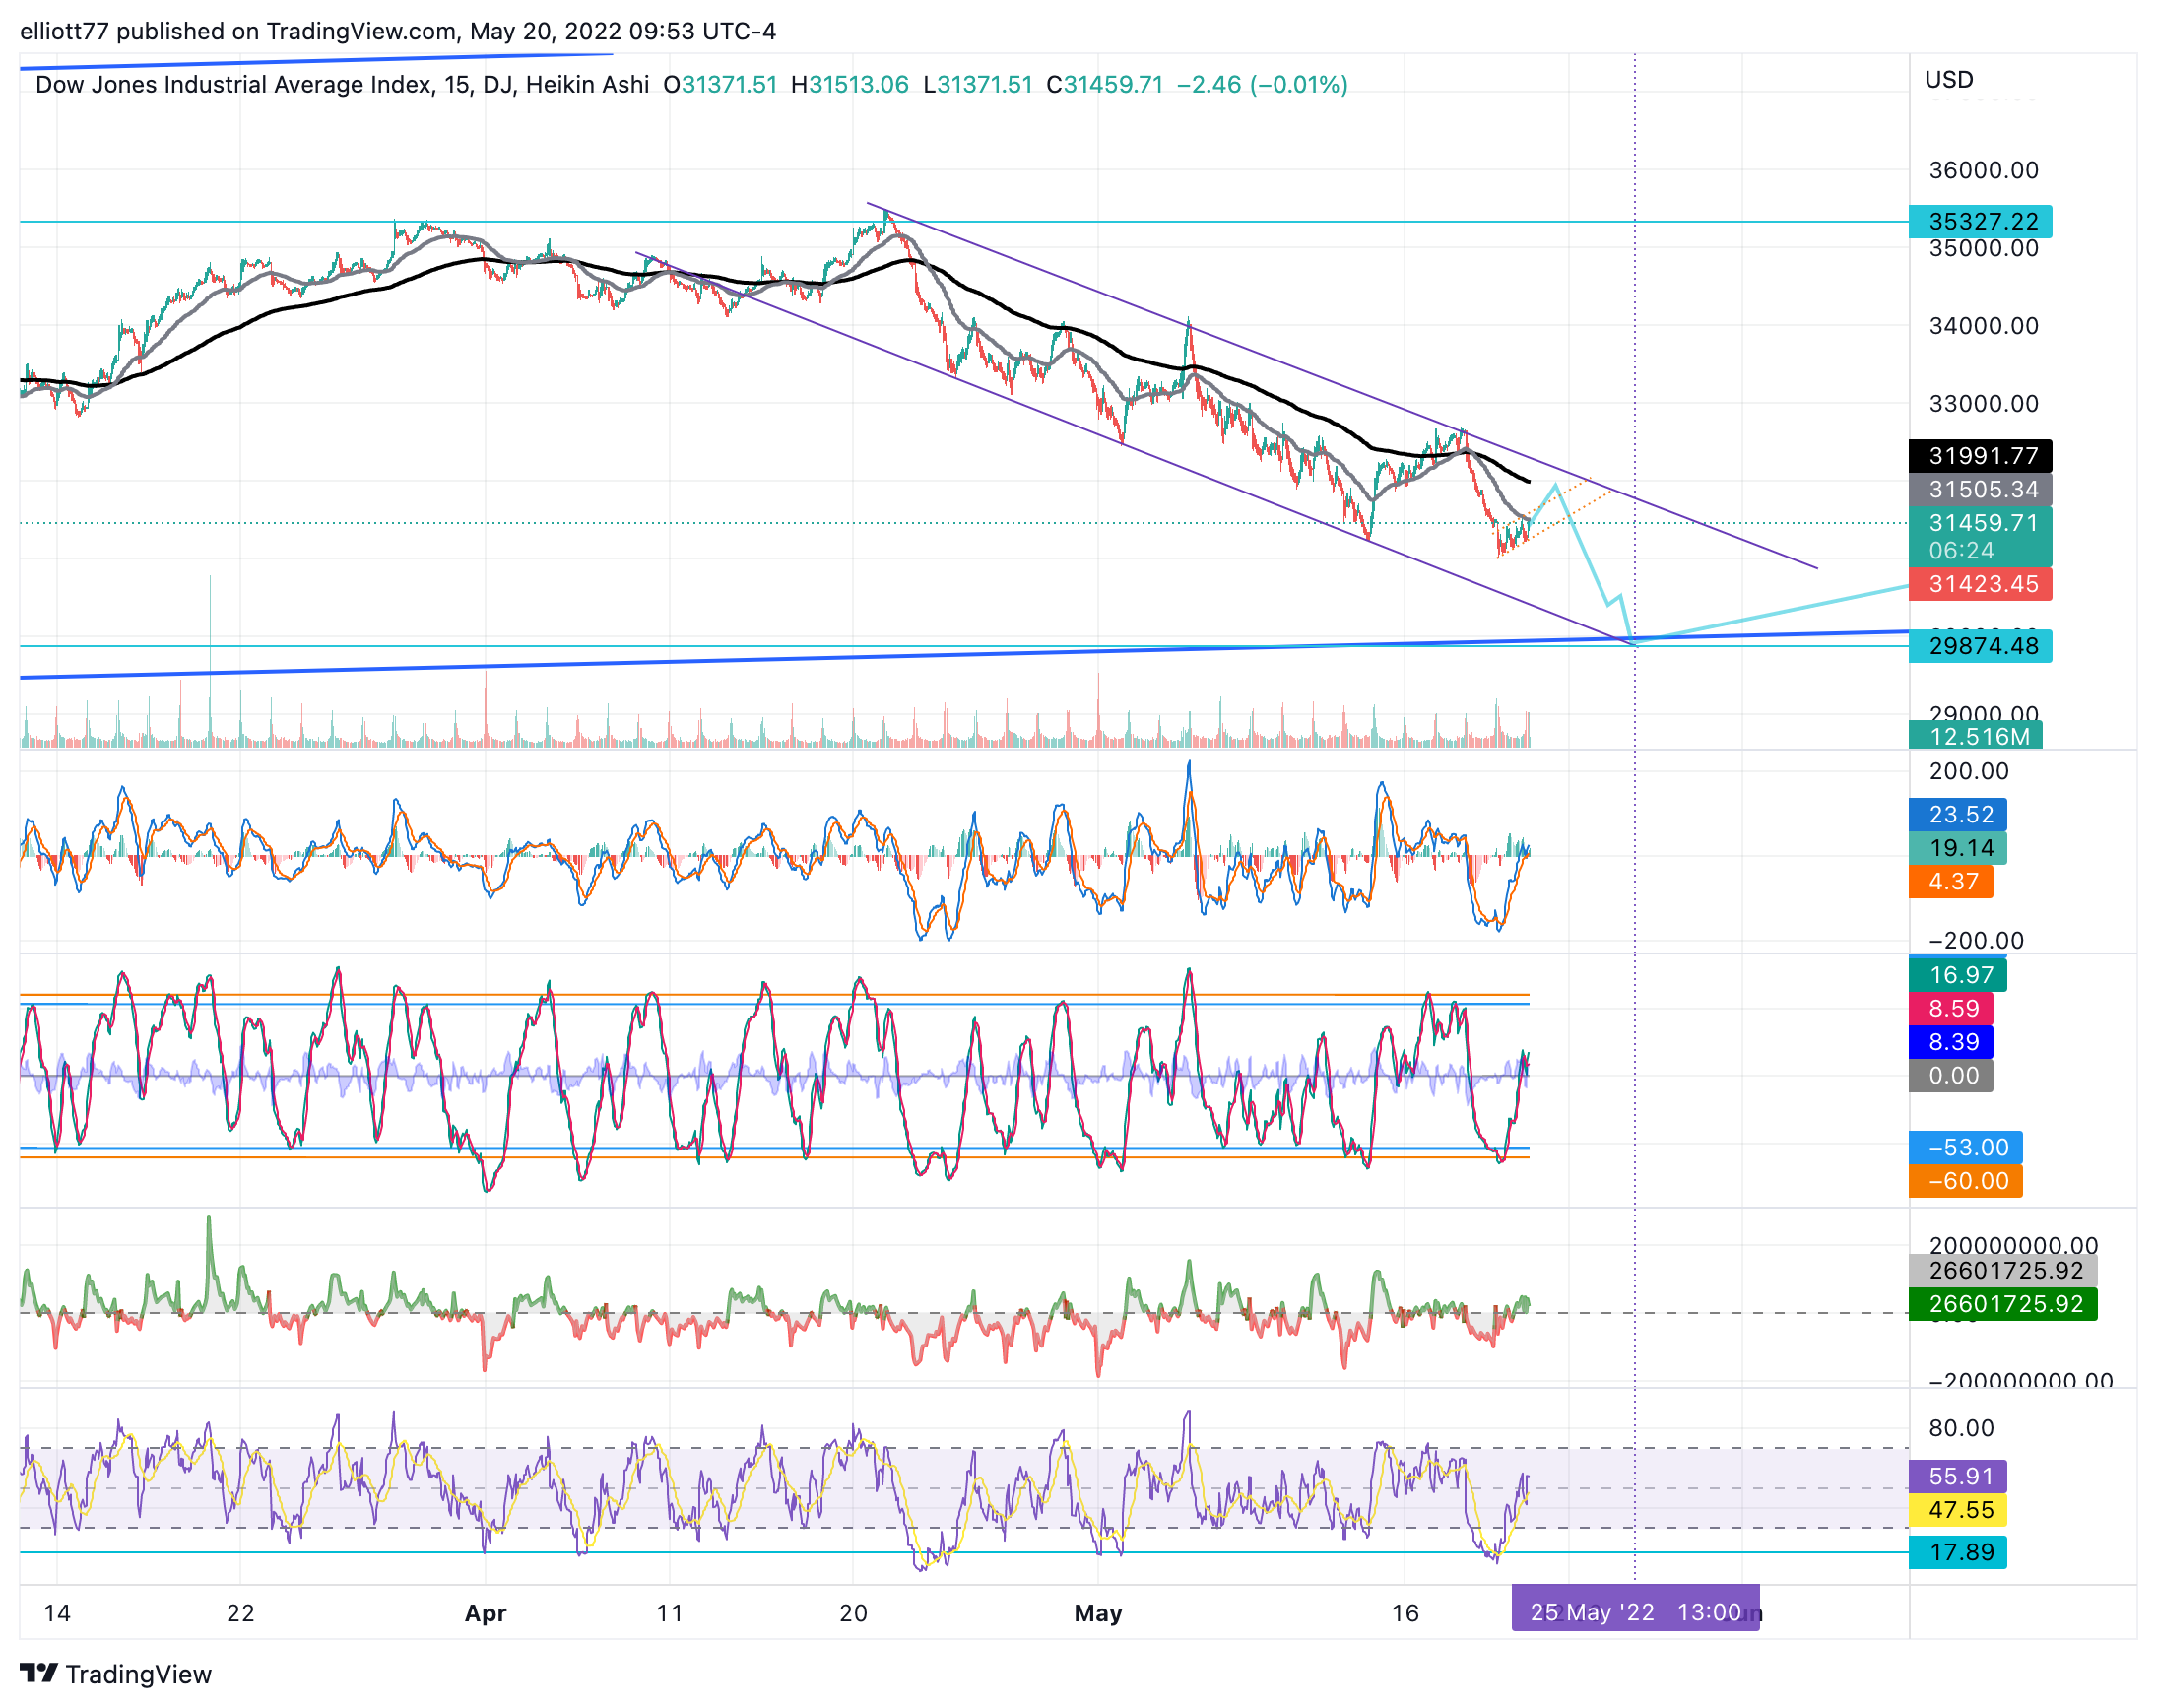Click the 31991.77 black moving average label
This screenshot has height=1708, width=2157.
(x=1979, y=456)
